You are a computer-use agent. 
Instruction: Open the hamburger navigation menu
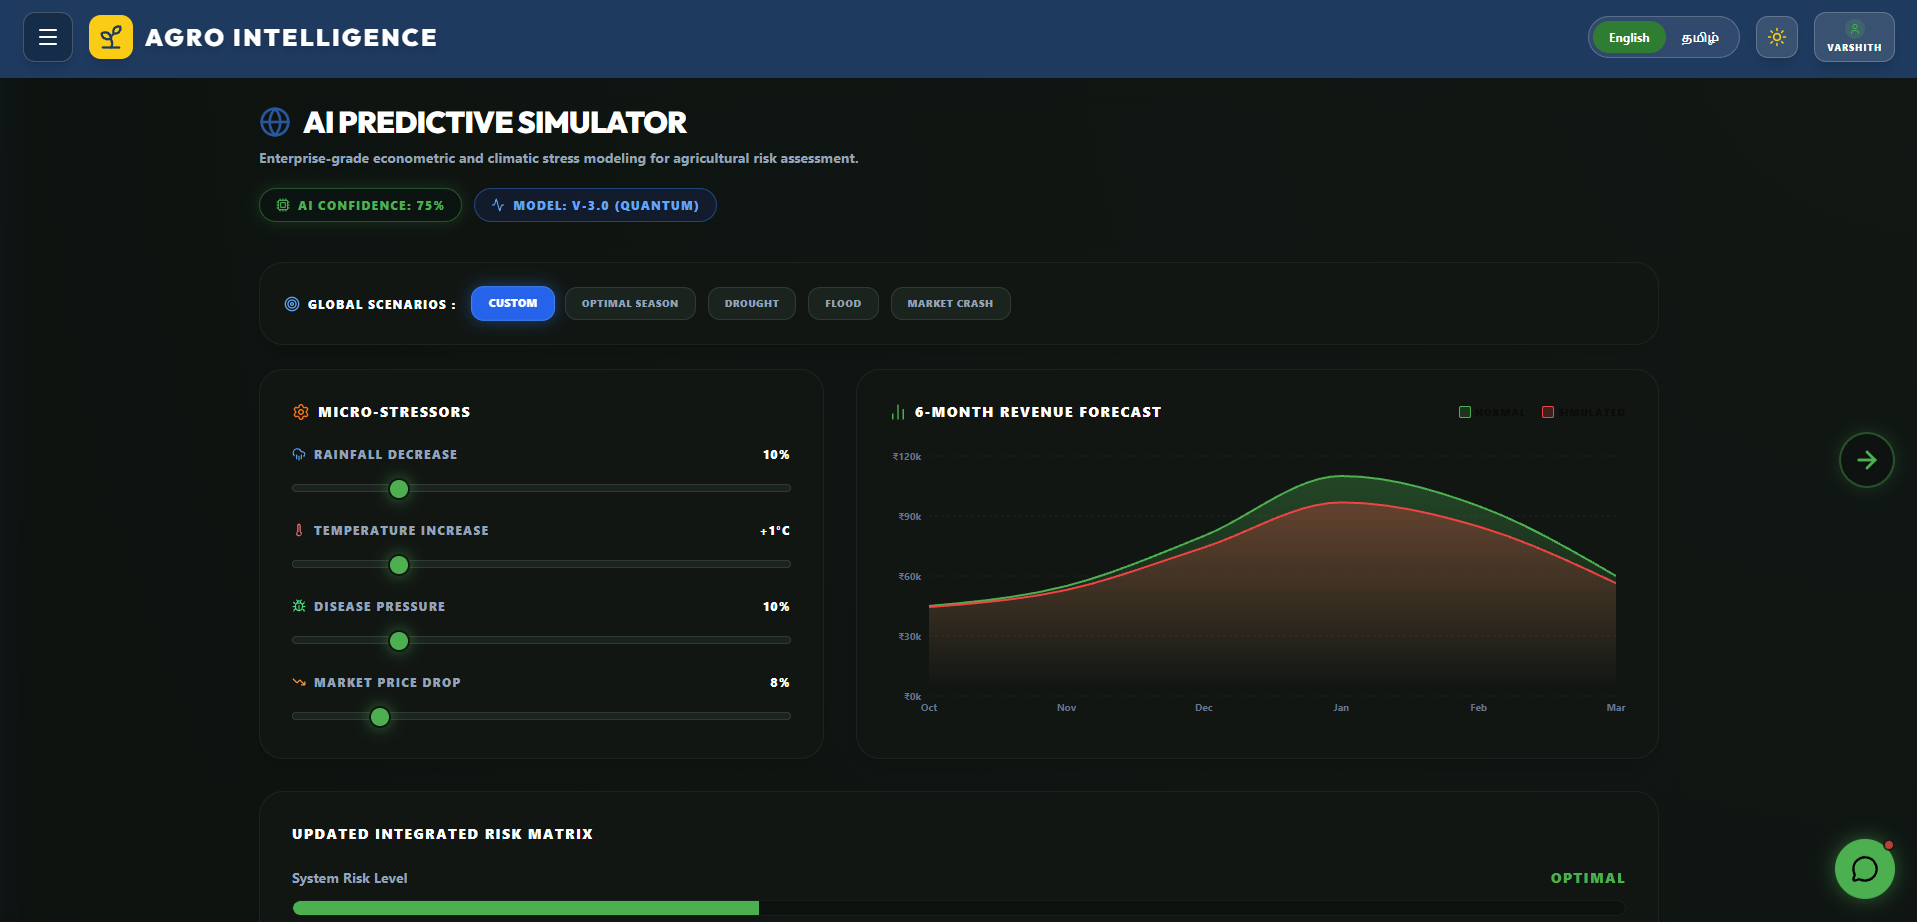click(48, 37)
